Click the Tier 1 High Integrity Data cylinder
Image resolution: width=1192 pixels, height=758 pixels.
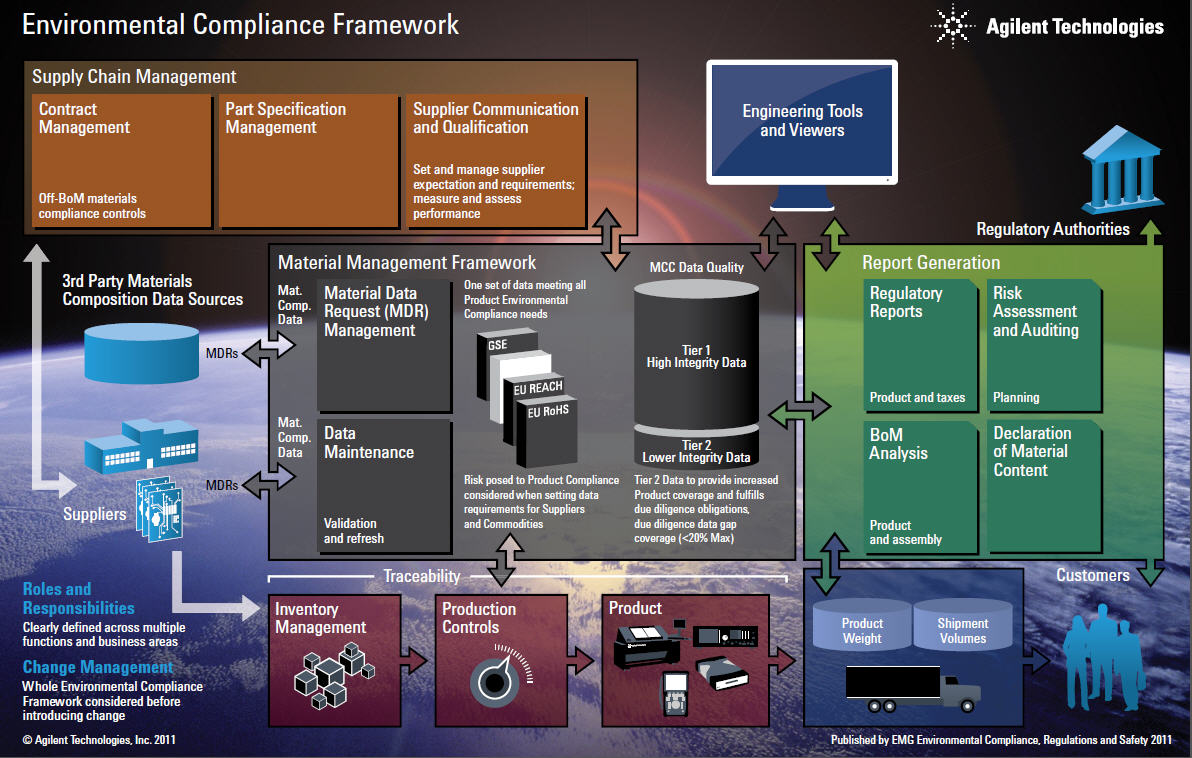pyautogui.click(x=696, y=355)
